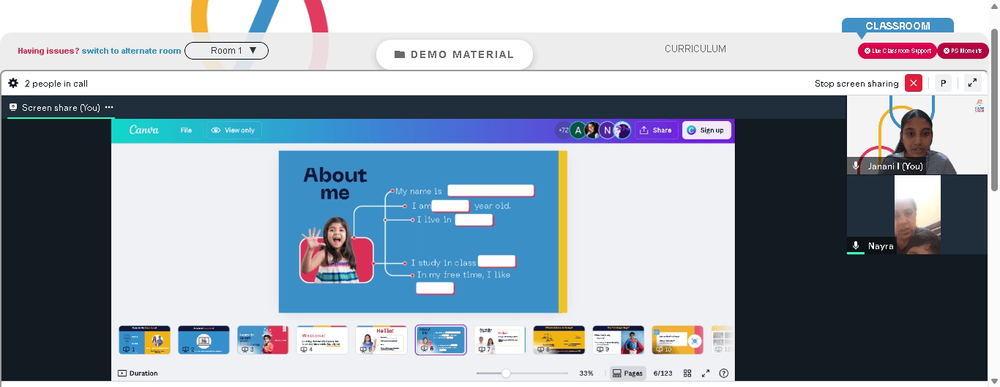Click the I study in class blank field

point(497,261)
